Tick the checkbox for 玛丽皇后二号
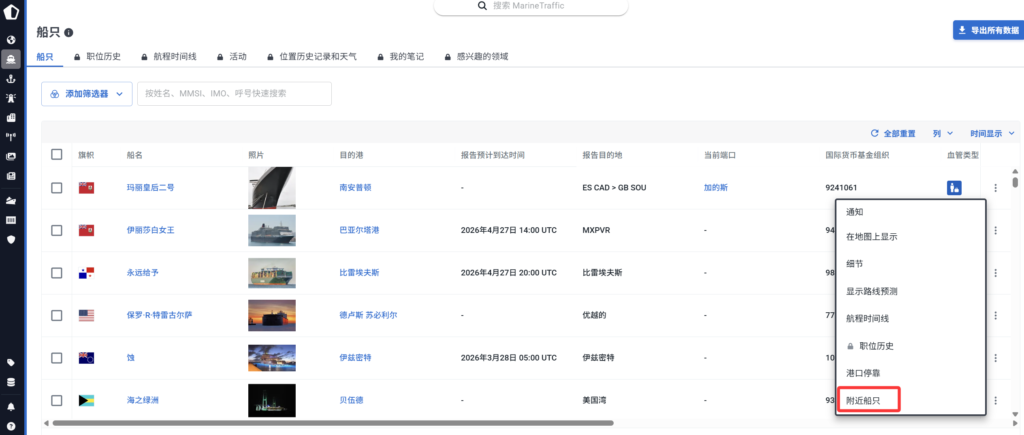 click(57, 187)
